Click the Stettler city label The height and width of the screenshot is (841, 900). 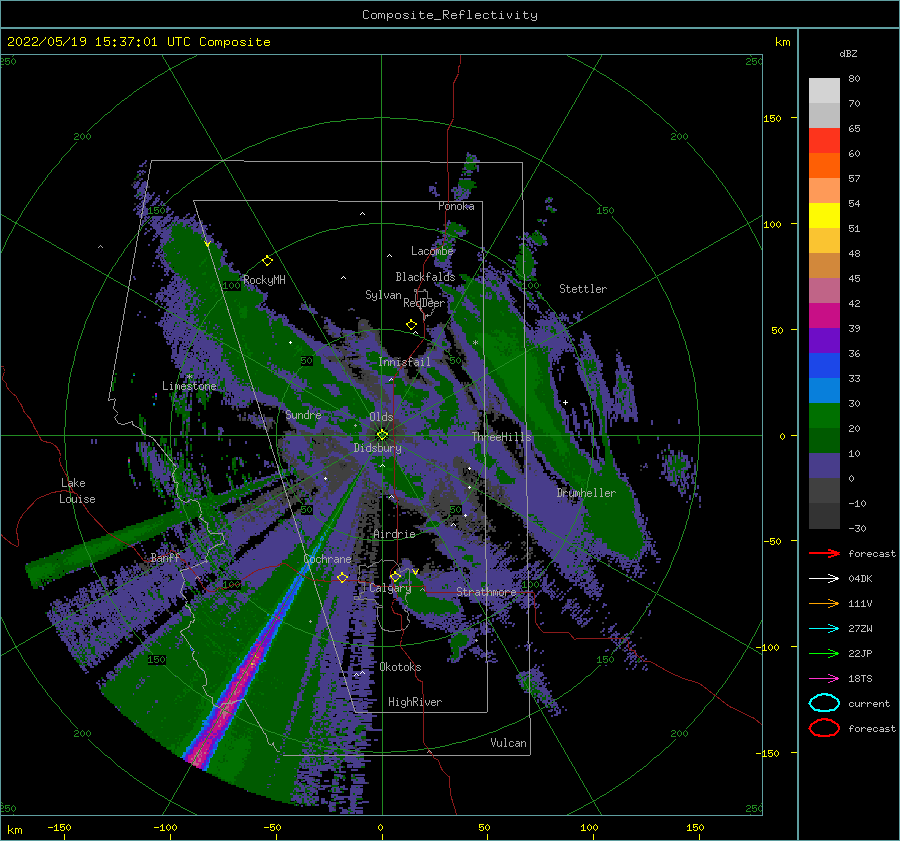(x=583, y=289)
